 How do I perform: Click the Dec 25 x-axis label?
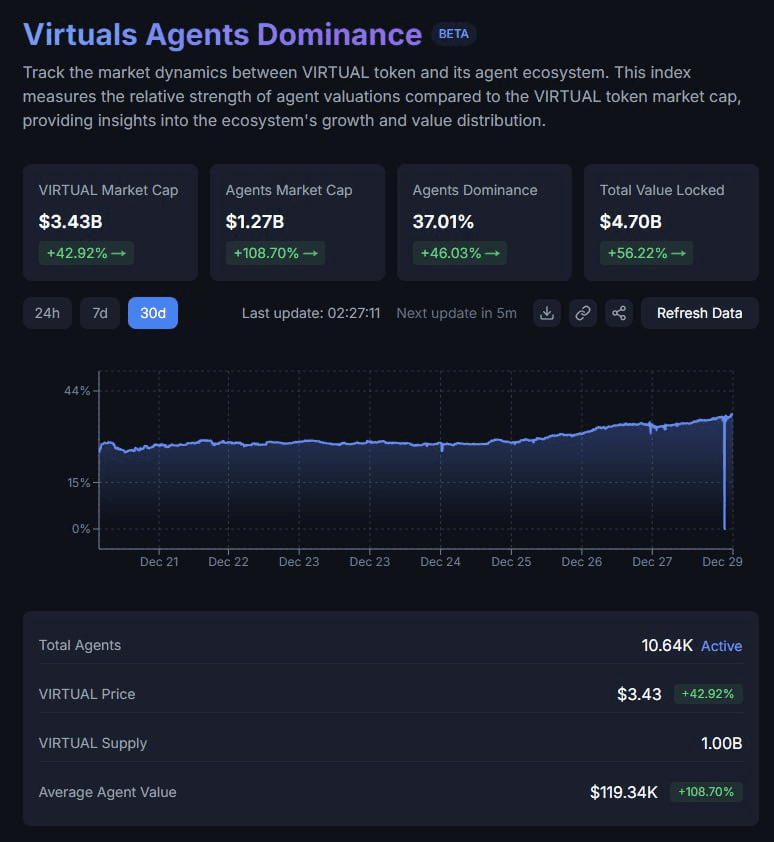(511, 562)
